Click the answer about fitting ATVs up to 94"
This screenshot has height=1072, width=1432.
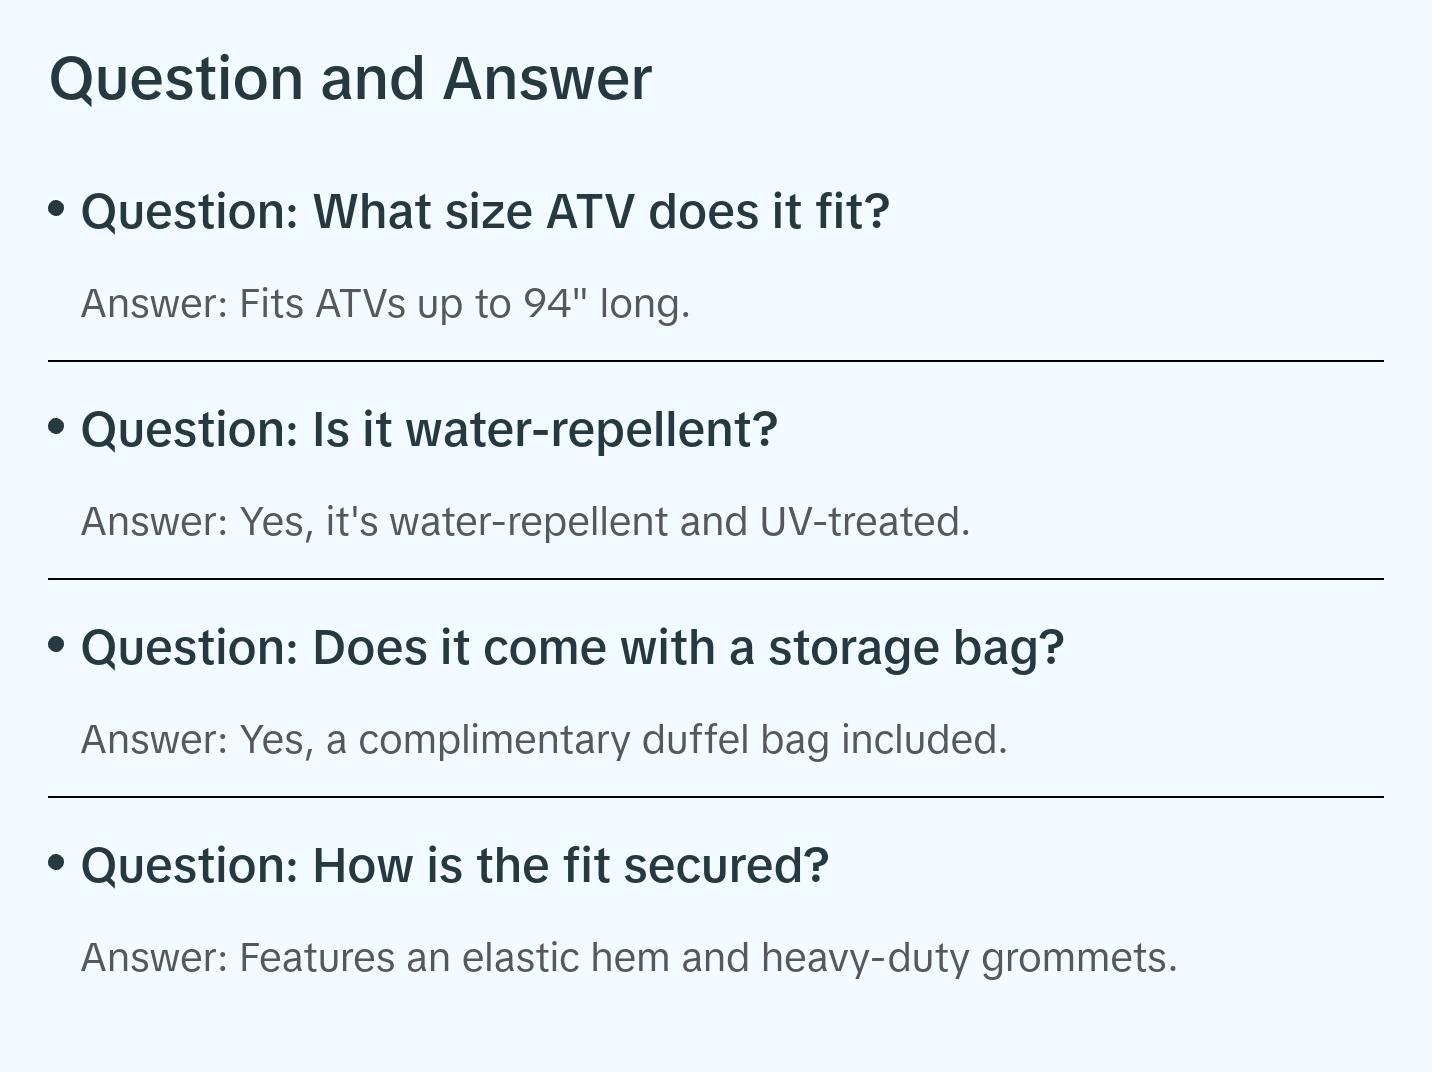[x=385, y=304]
